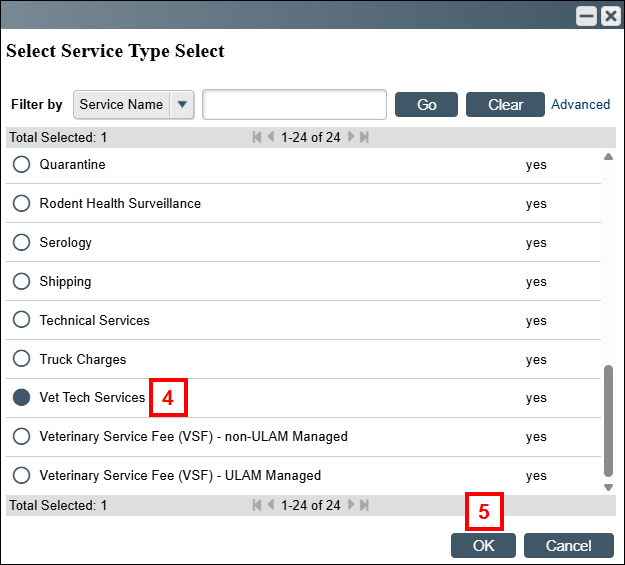This screenshot has width=625, height=565.
Task: Click 'yes' value in Vet Tech Services row
Action: pyautogui.click(x=536, y=398)
